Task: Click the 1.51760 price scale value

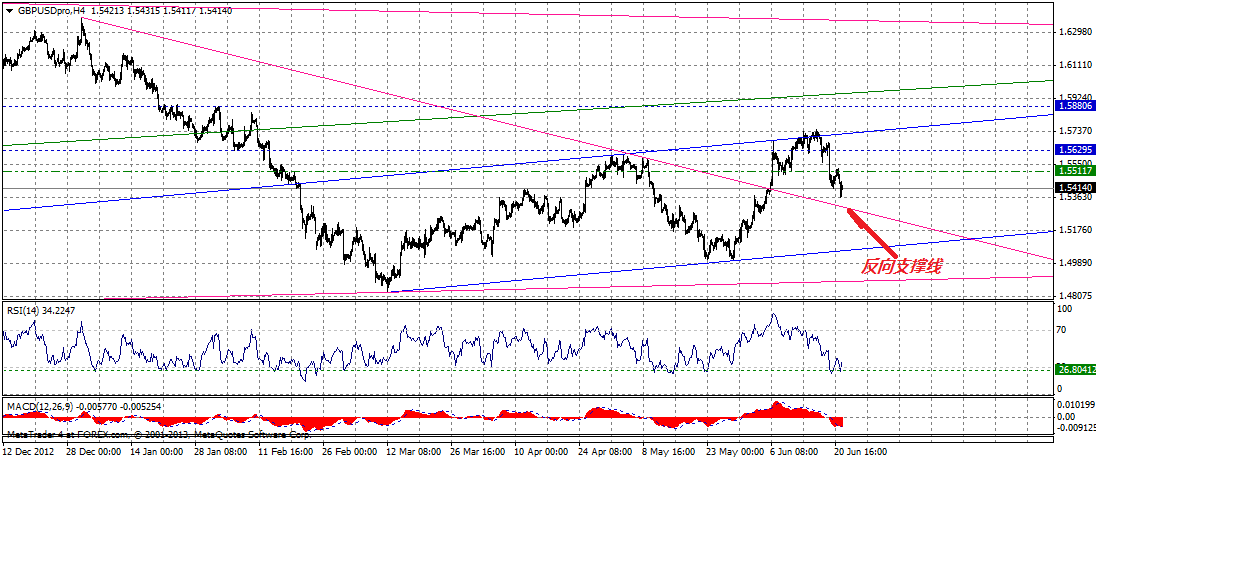Action: click(1075, 230)
